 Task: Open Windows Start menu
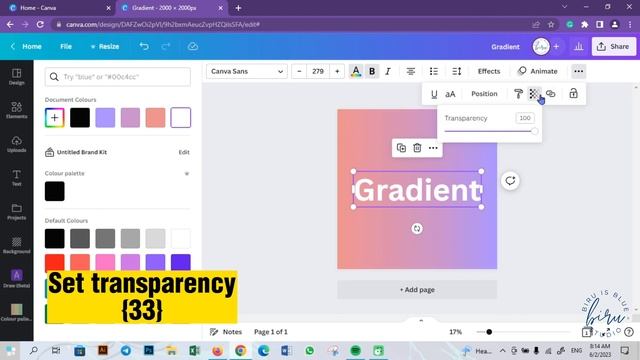(x=11, y=351)
